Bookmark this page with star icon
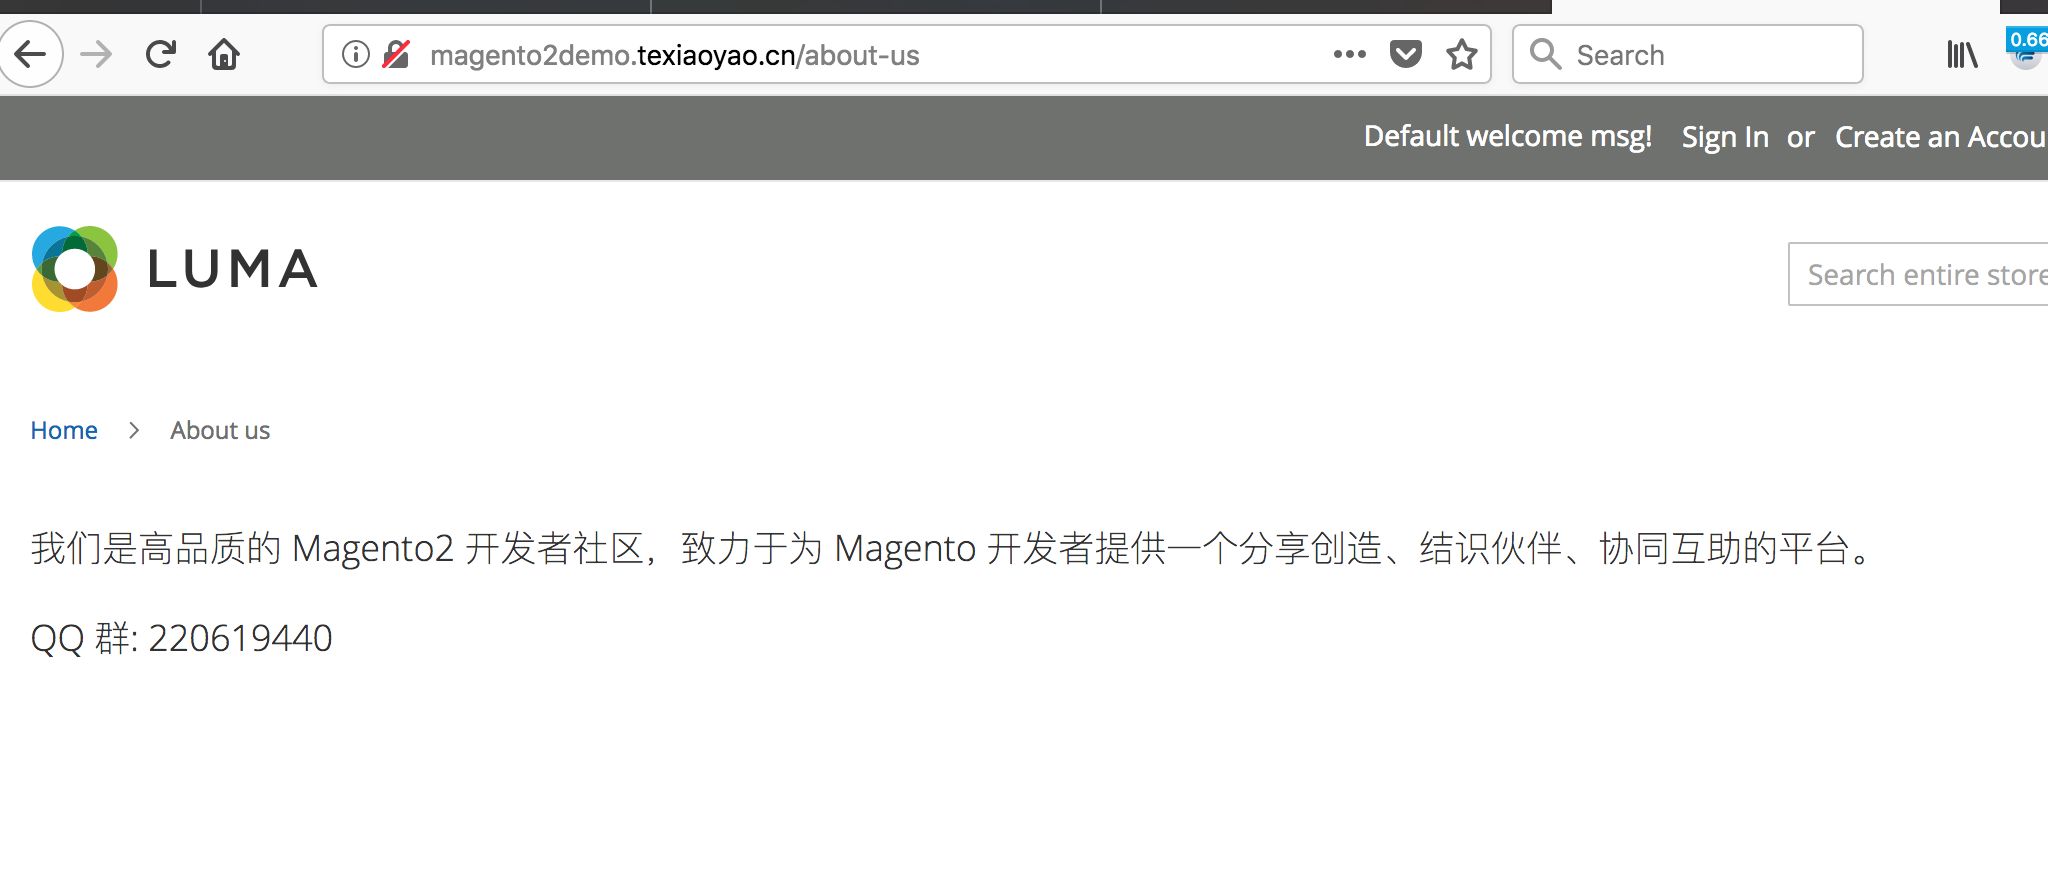This screenshot has width=2048, height=894. pyautogui.click(x=1461, y=54)
